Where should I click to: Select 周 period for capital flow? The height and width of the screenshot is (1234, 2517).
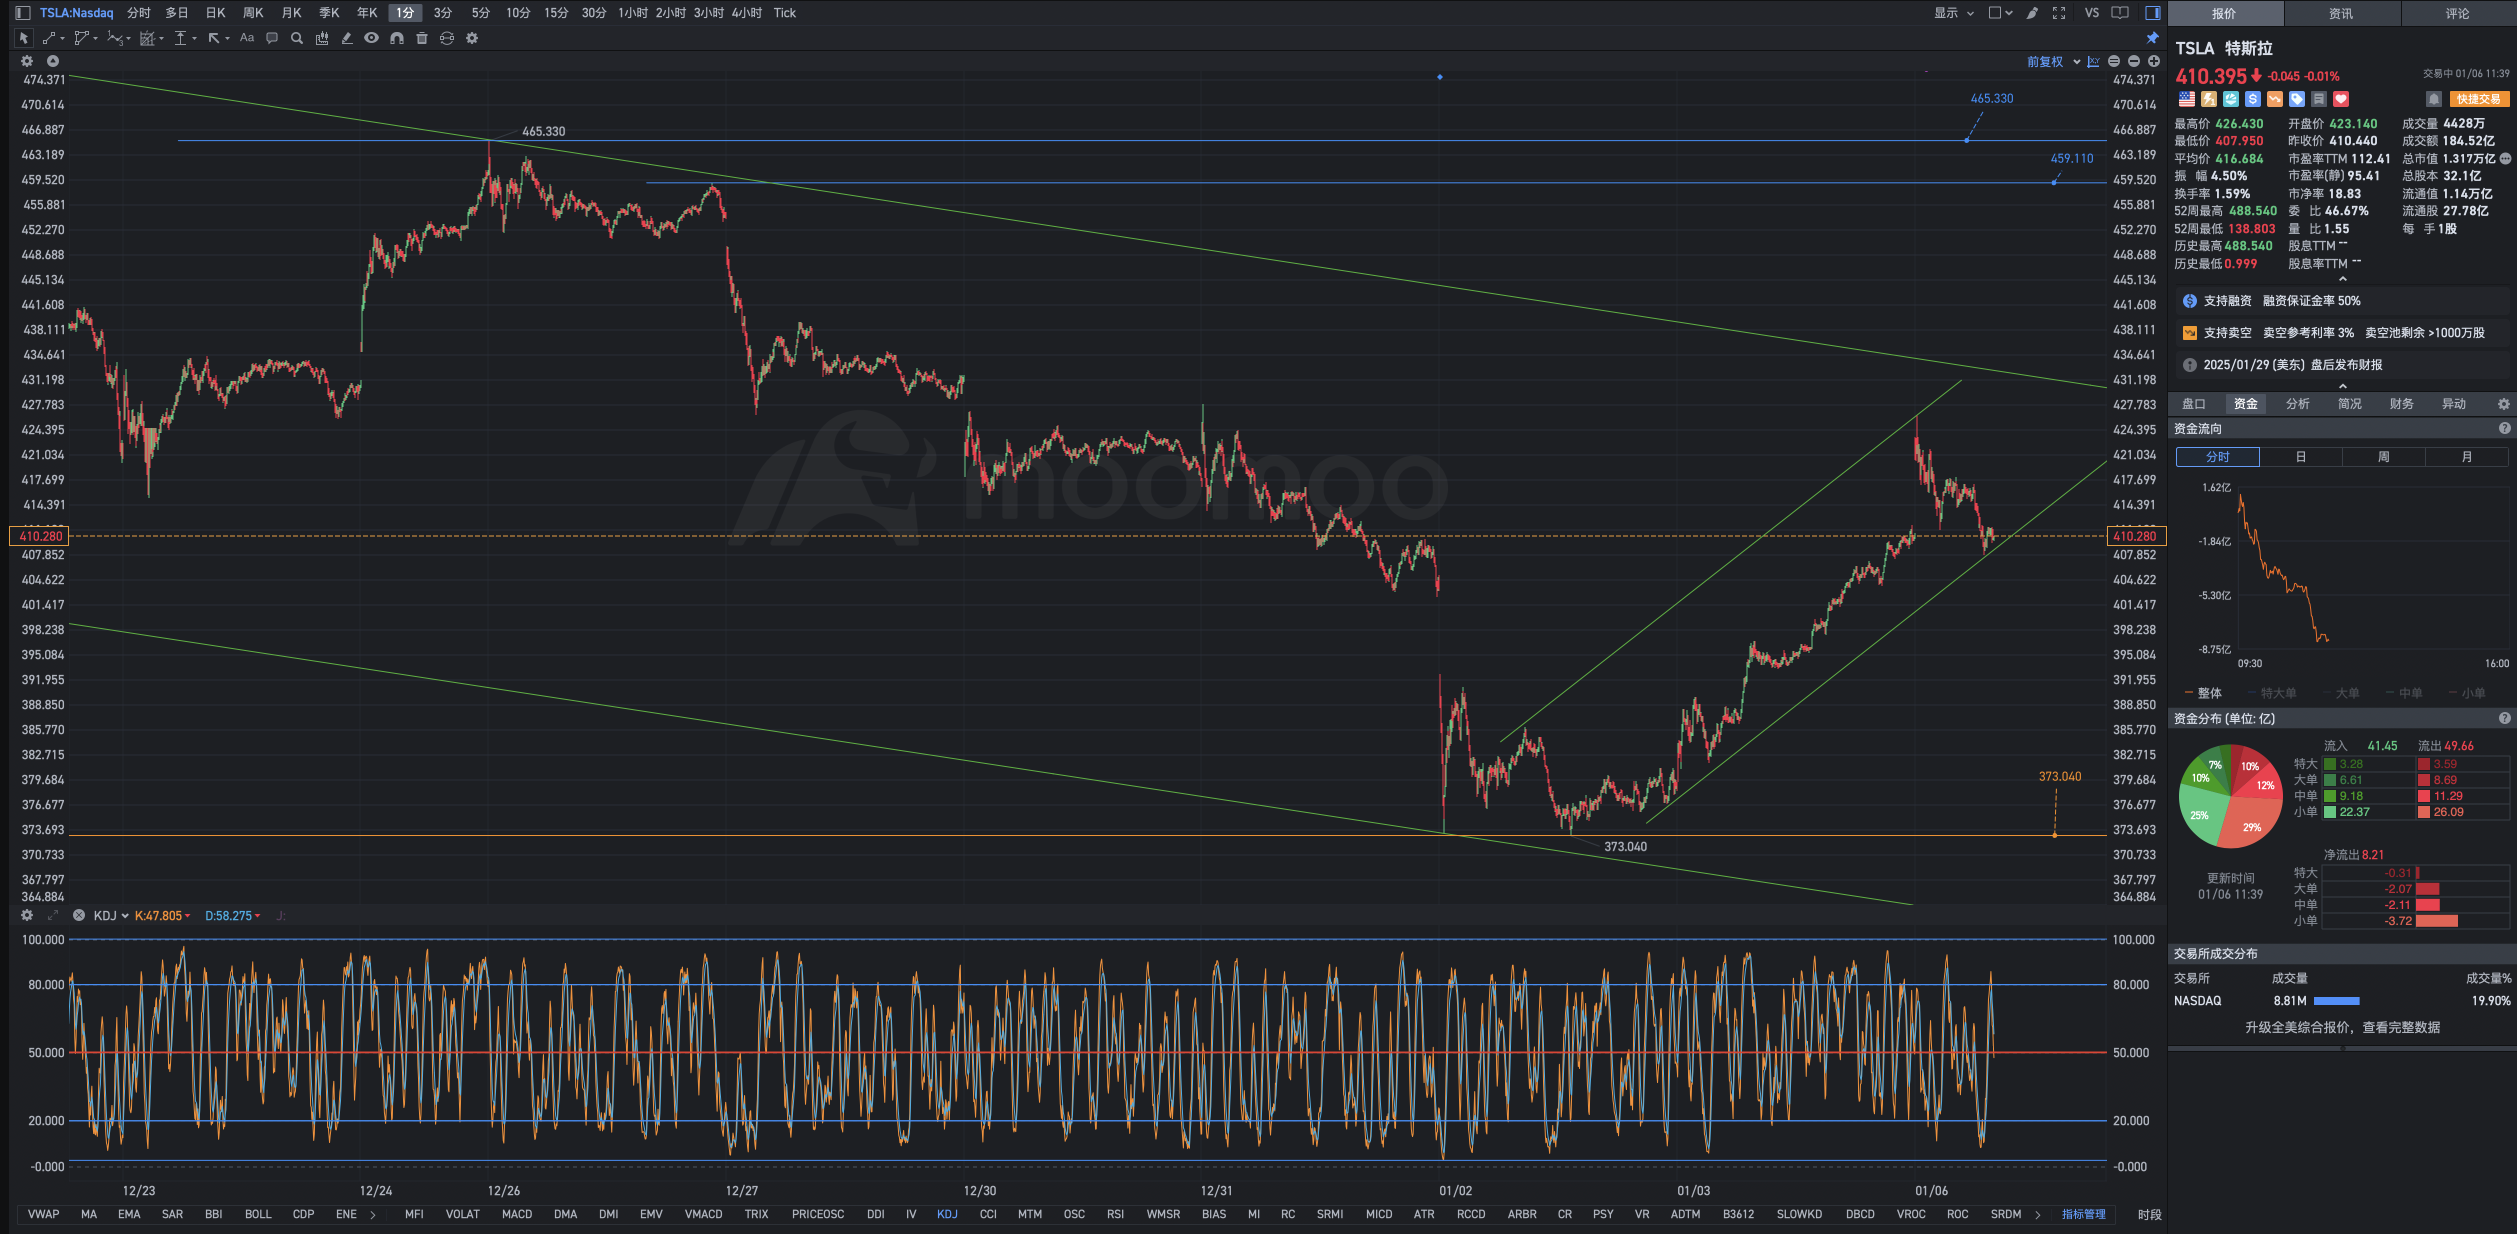tap(2384, 457)
